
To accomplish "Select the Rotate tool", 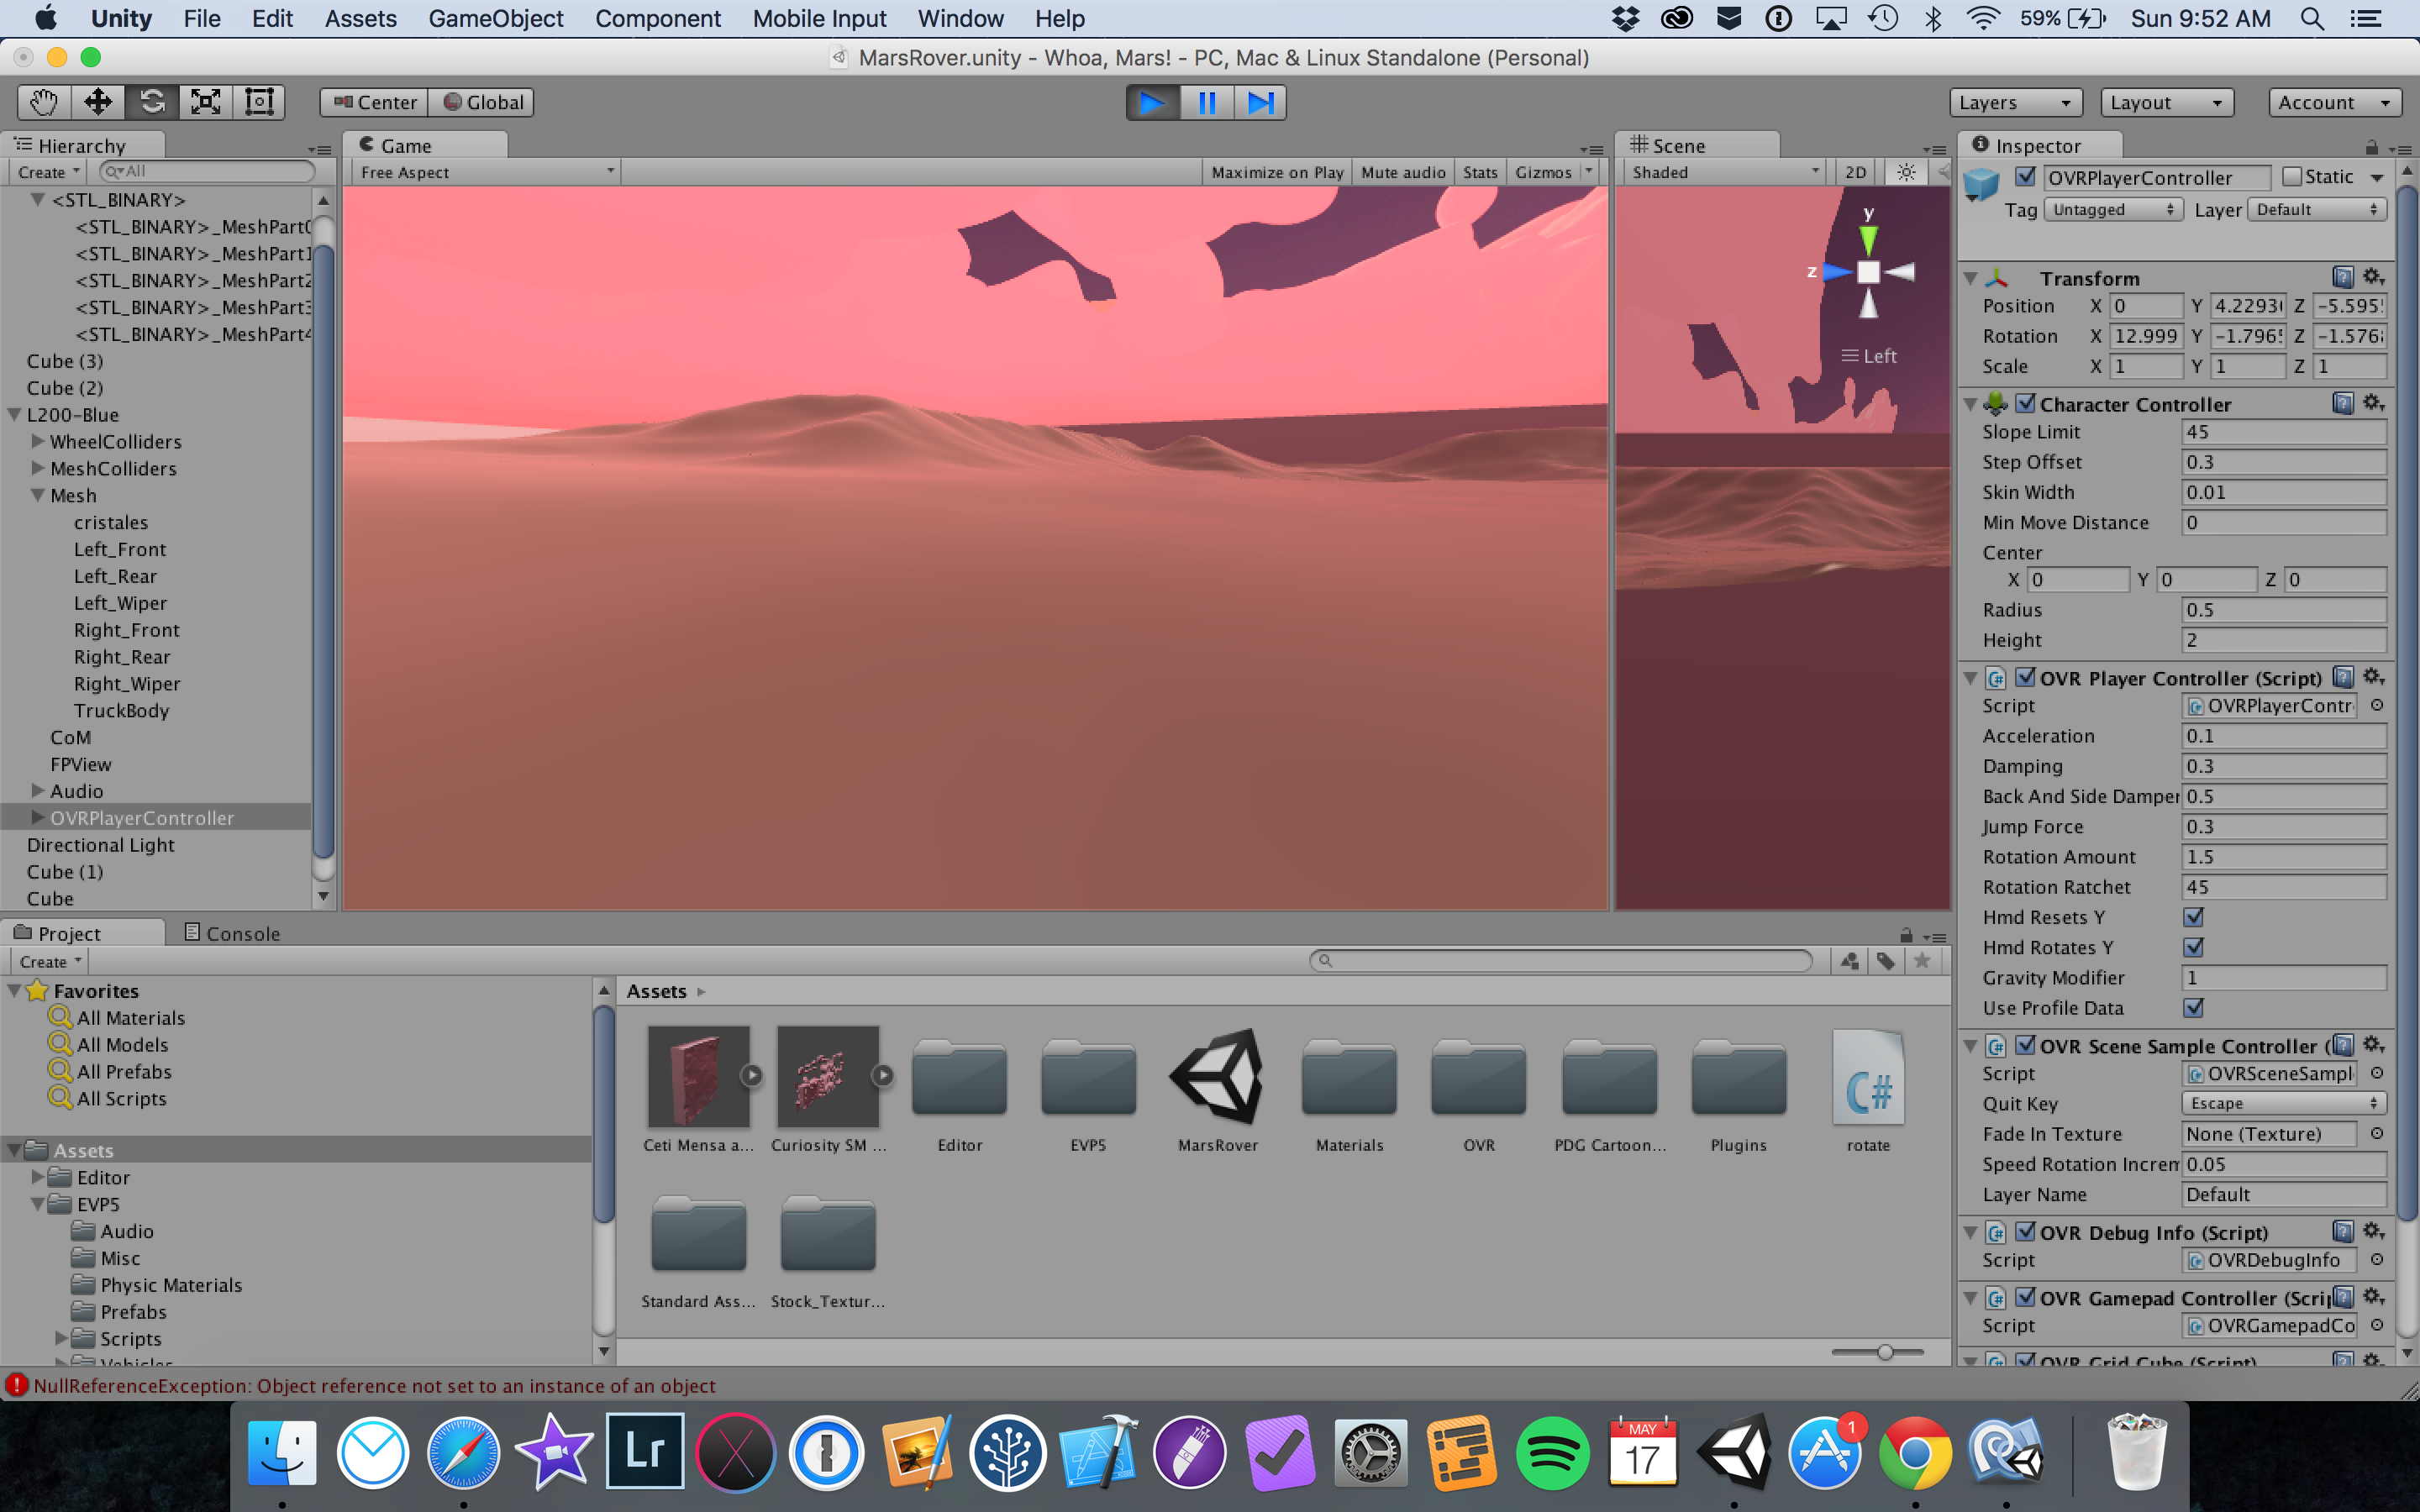I will tap(152, 102).
